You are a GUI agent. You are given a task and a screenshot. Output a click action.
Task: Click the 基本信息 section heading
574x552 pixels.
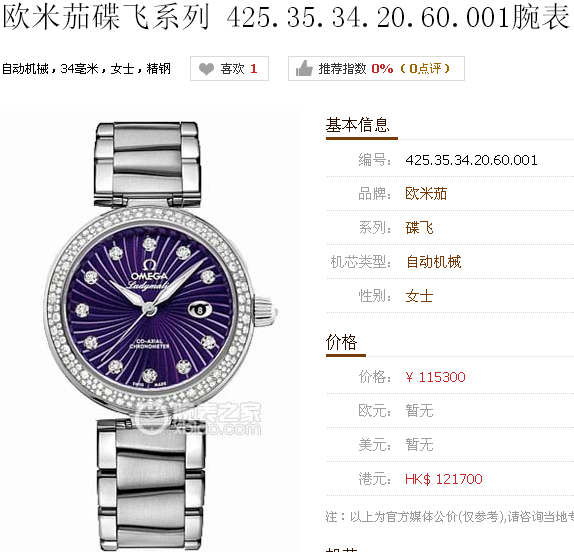coord(357,125)
